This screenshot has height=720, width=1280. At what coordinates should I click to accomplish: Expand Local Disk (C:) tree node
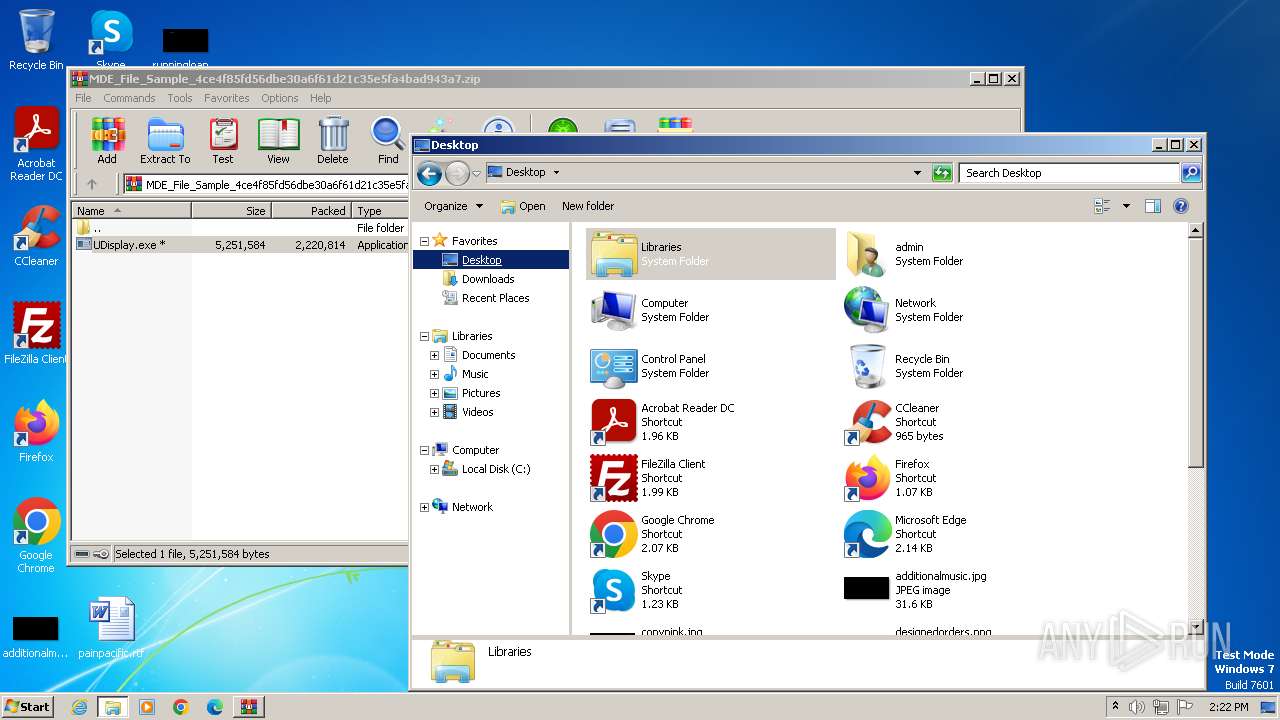click(x=435, y=469)
